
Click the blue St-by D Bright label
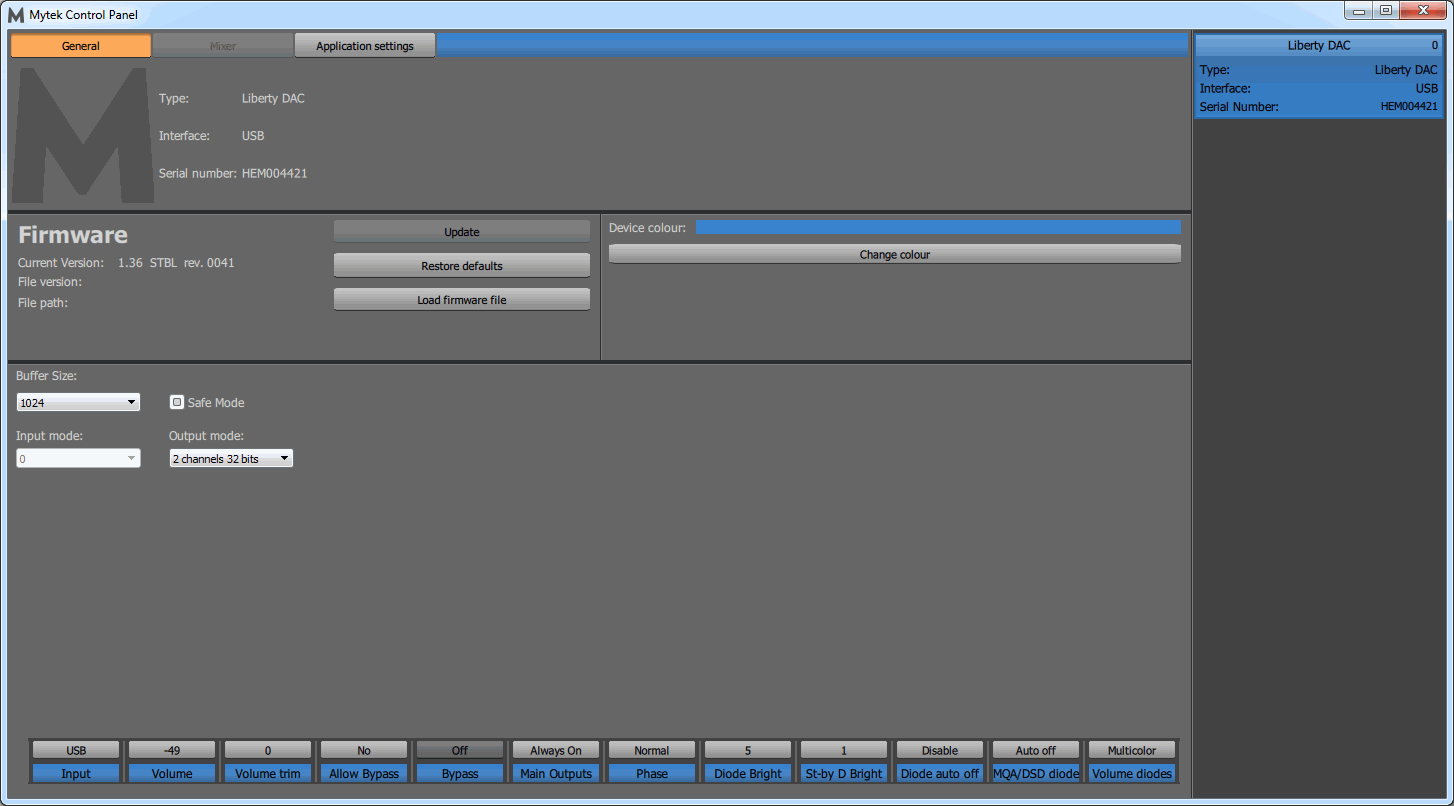coord(844,773)
